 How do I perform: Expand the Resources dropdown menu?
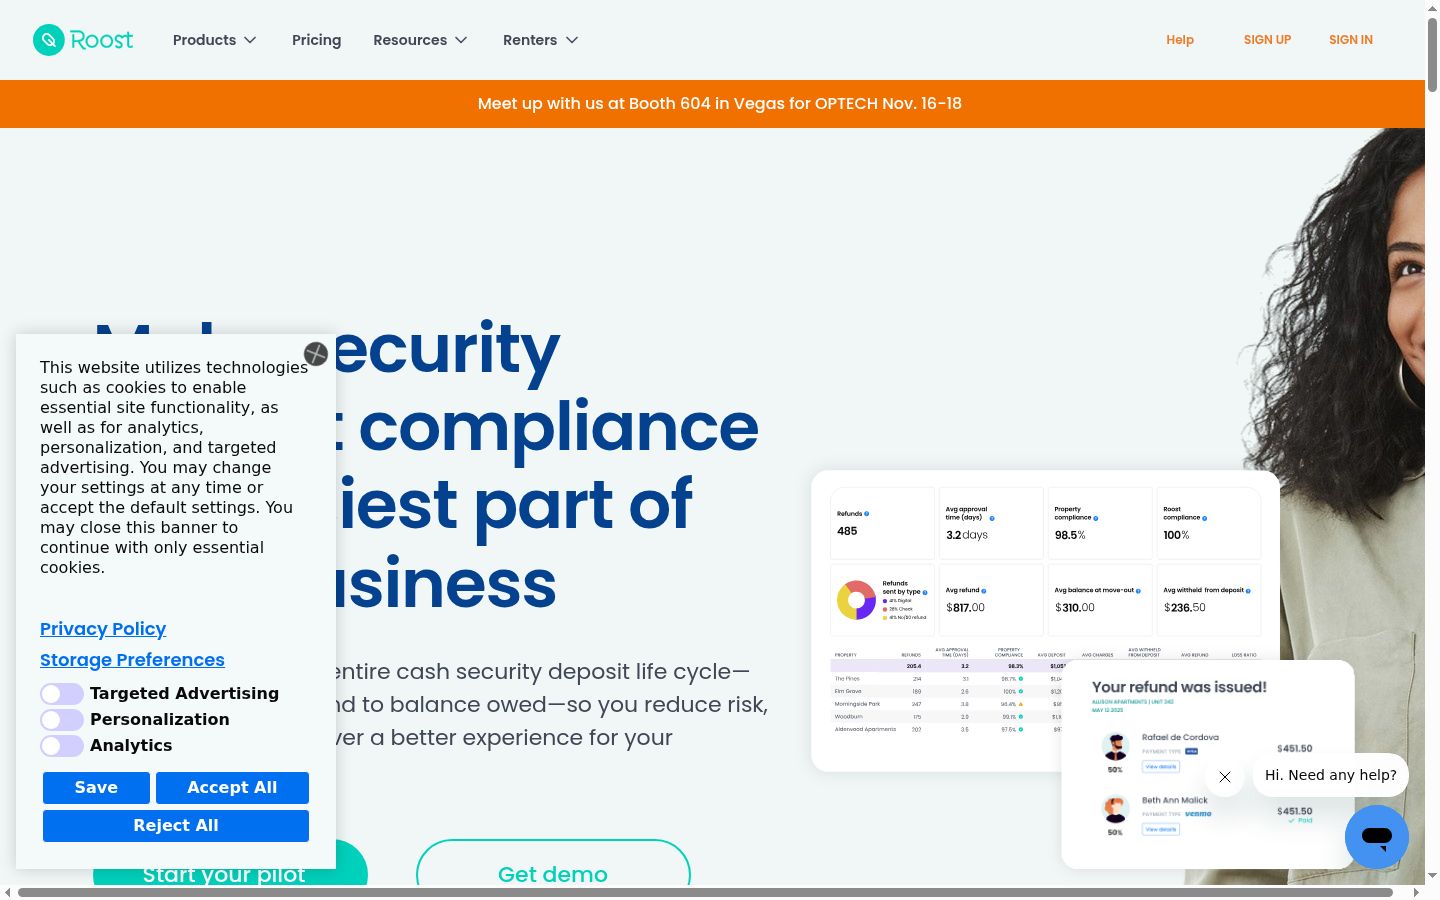[420, 40]
